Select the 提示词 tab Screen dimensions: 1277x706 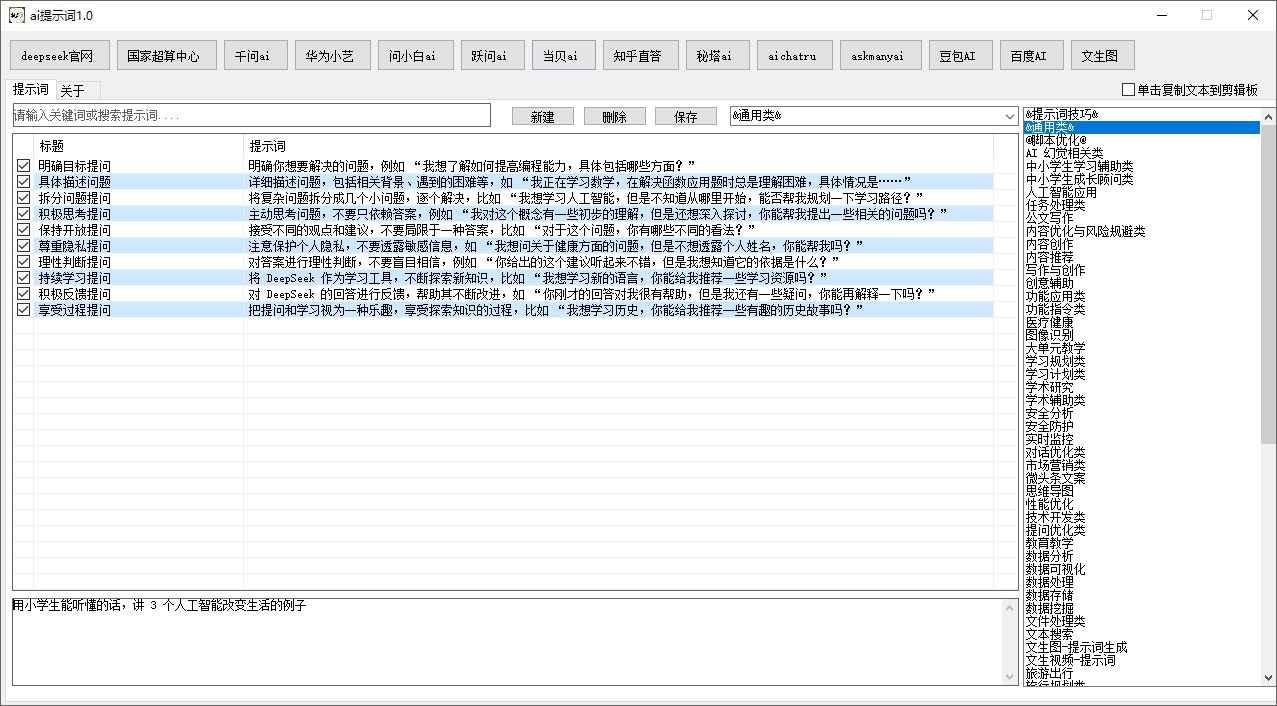pos(30,89)
